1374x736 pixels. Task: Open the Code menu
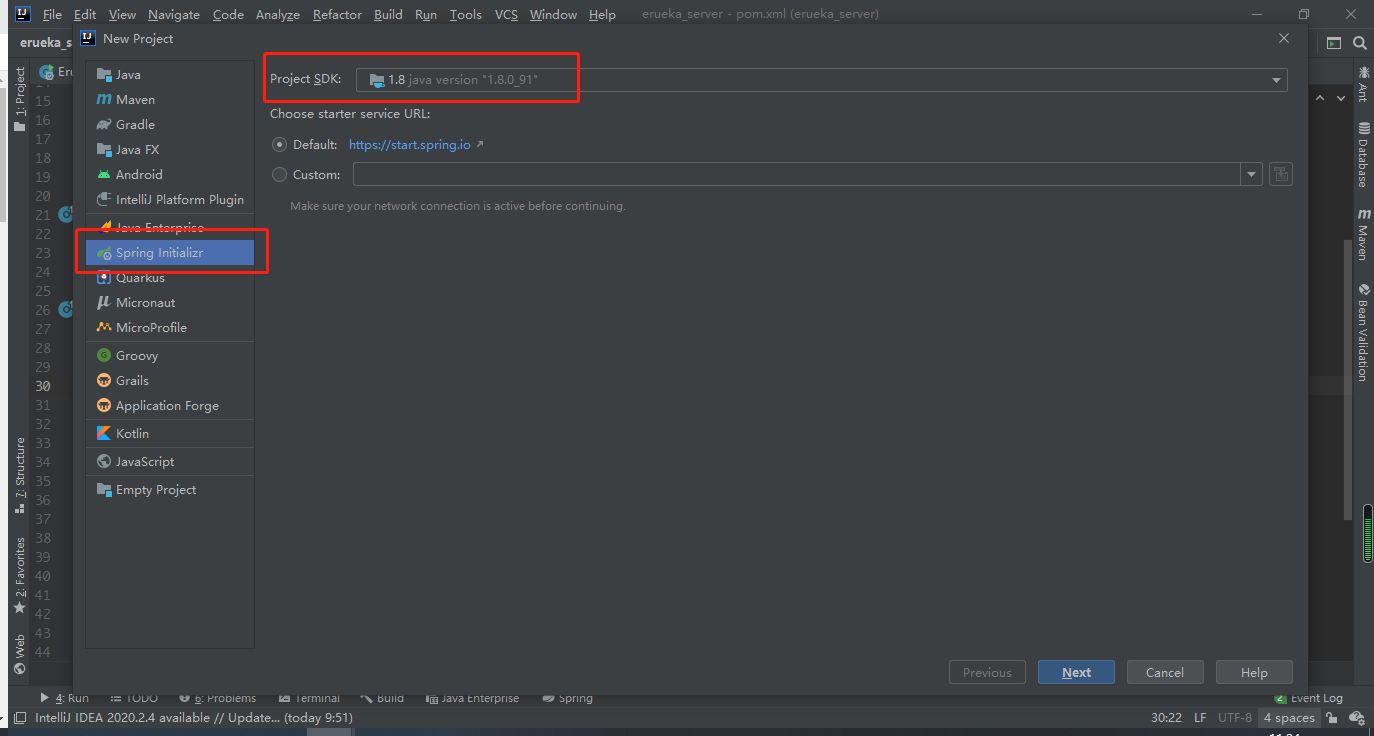(x=228, y=14)
